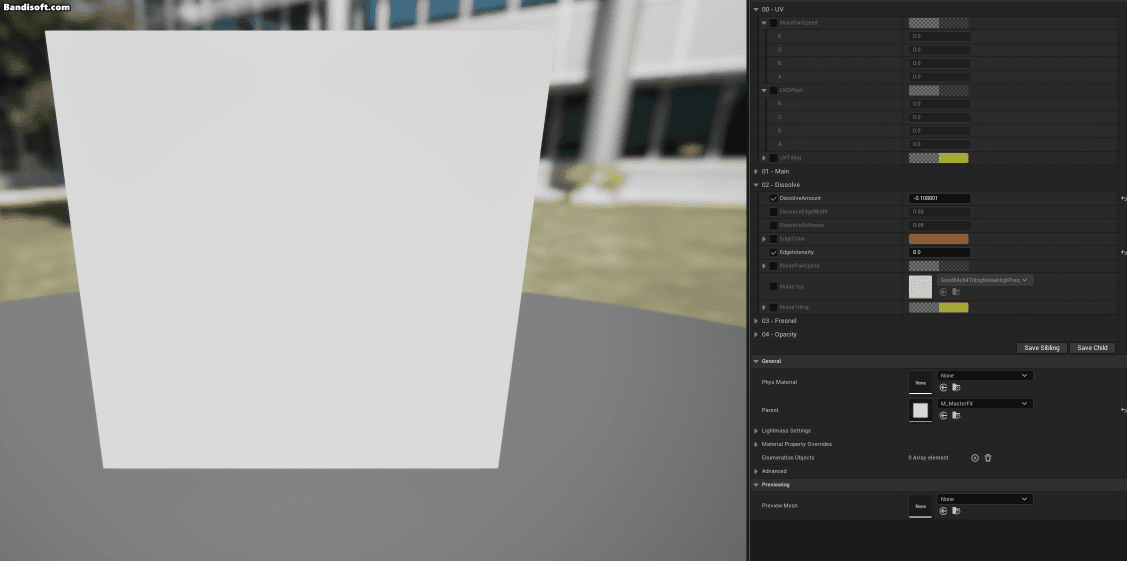Collapse the 02 - Dissolve group
This screenshot has width=1127, height=561.
[755, 185]
